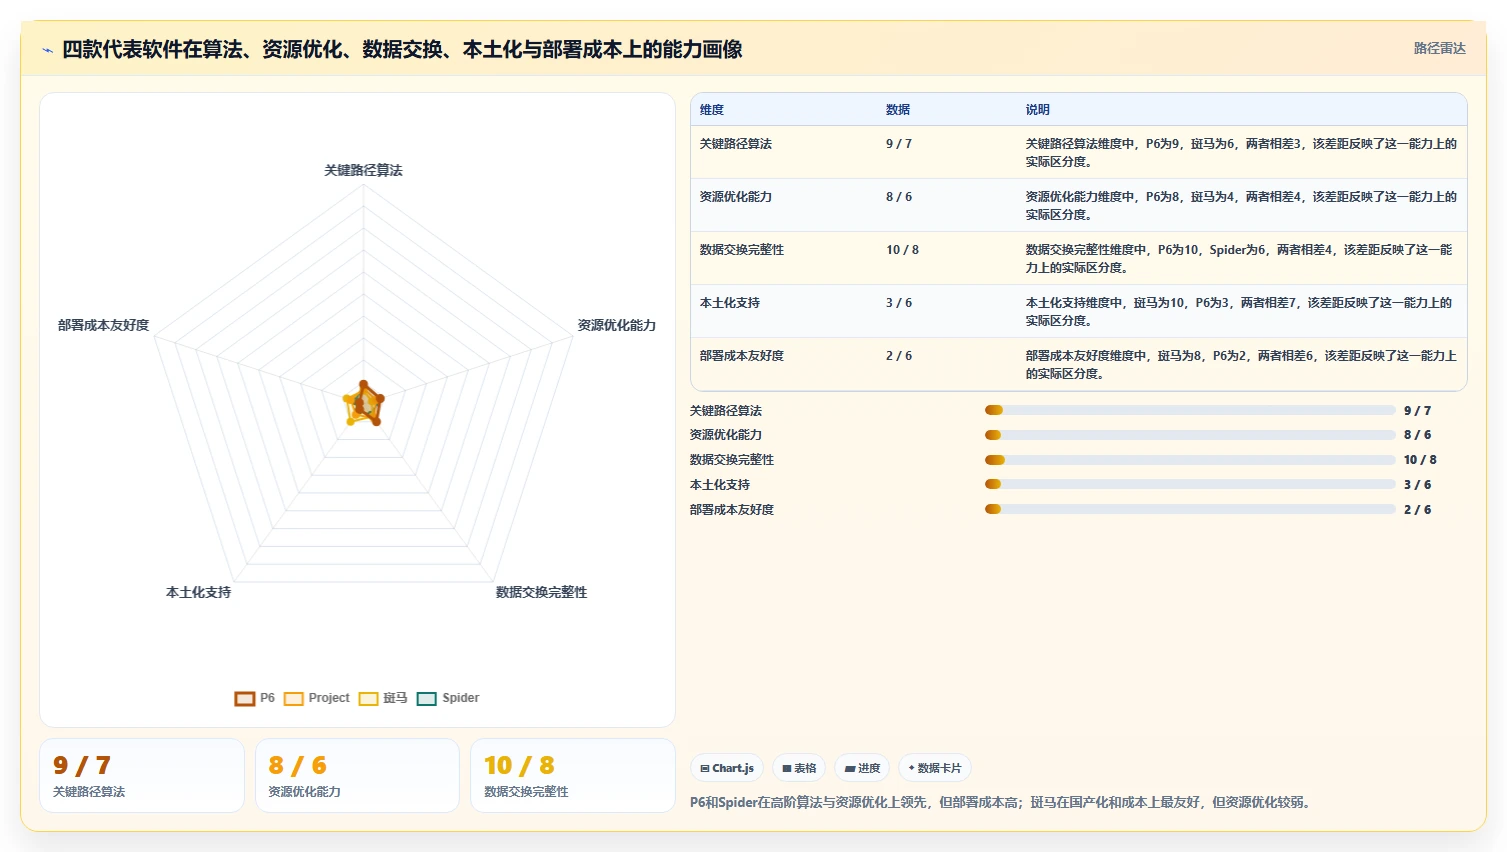
Task: Click the 资源优化能力 progress bar
Action: coord(1190,435)
